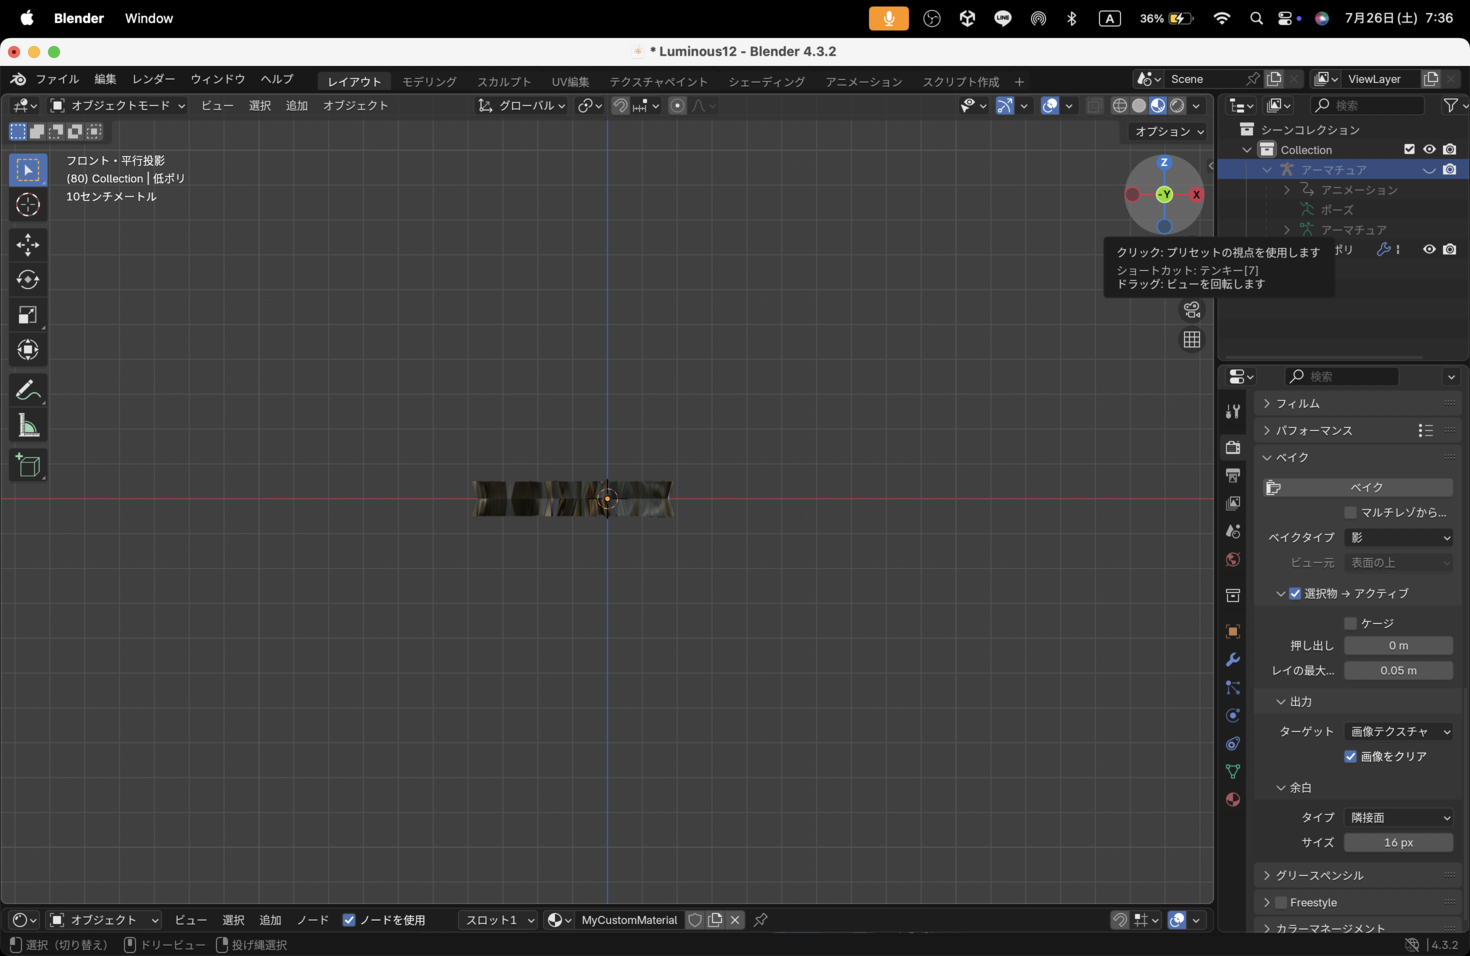Open the グローバル orientation dropdown
Image resolution: width=1470 pixels, height=956 pixels.
[x=522, y=106]
